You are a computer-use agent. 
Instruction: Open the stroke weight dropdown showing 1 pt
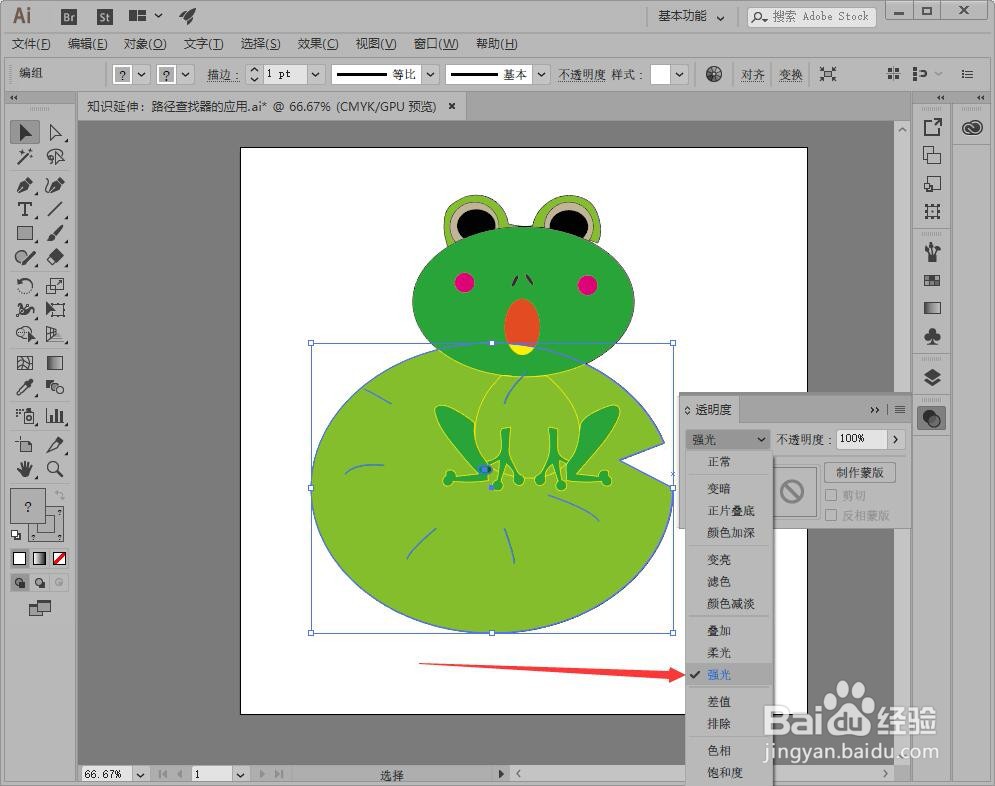(313, 73)
